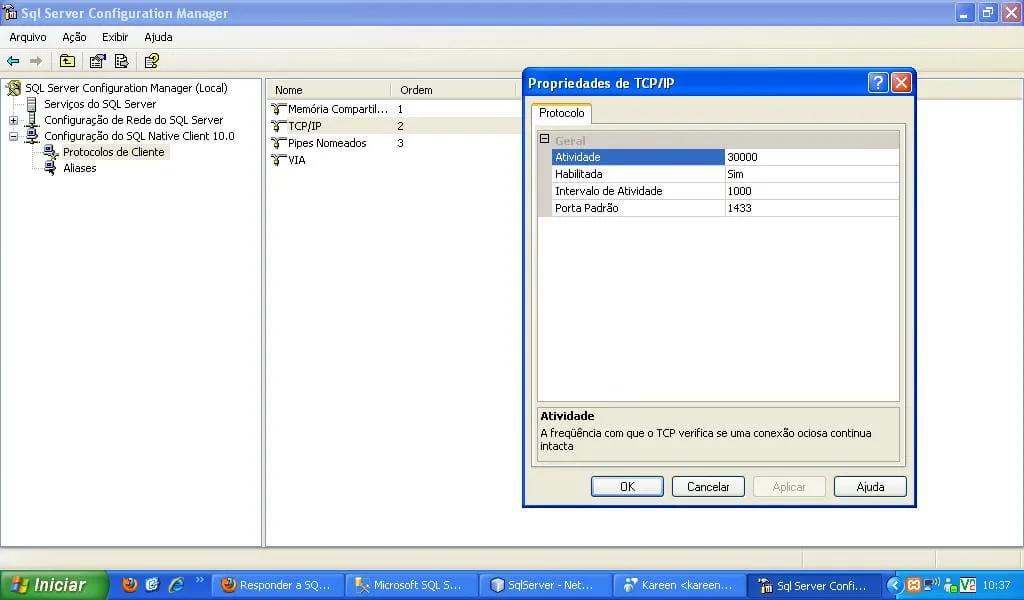Screen dimensions: 1024x600
Task: Click the Help question-mark toolbar icon
Action: click(152, 61)
